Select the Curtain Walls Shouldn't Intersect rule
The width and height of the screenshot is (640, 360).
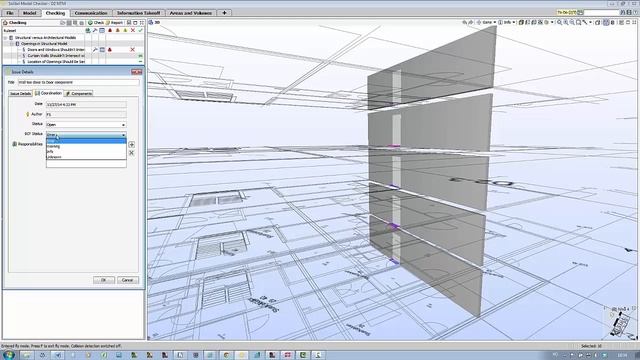pyautogui.click(x=56, y=56)
